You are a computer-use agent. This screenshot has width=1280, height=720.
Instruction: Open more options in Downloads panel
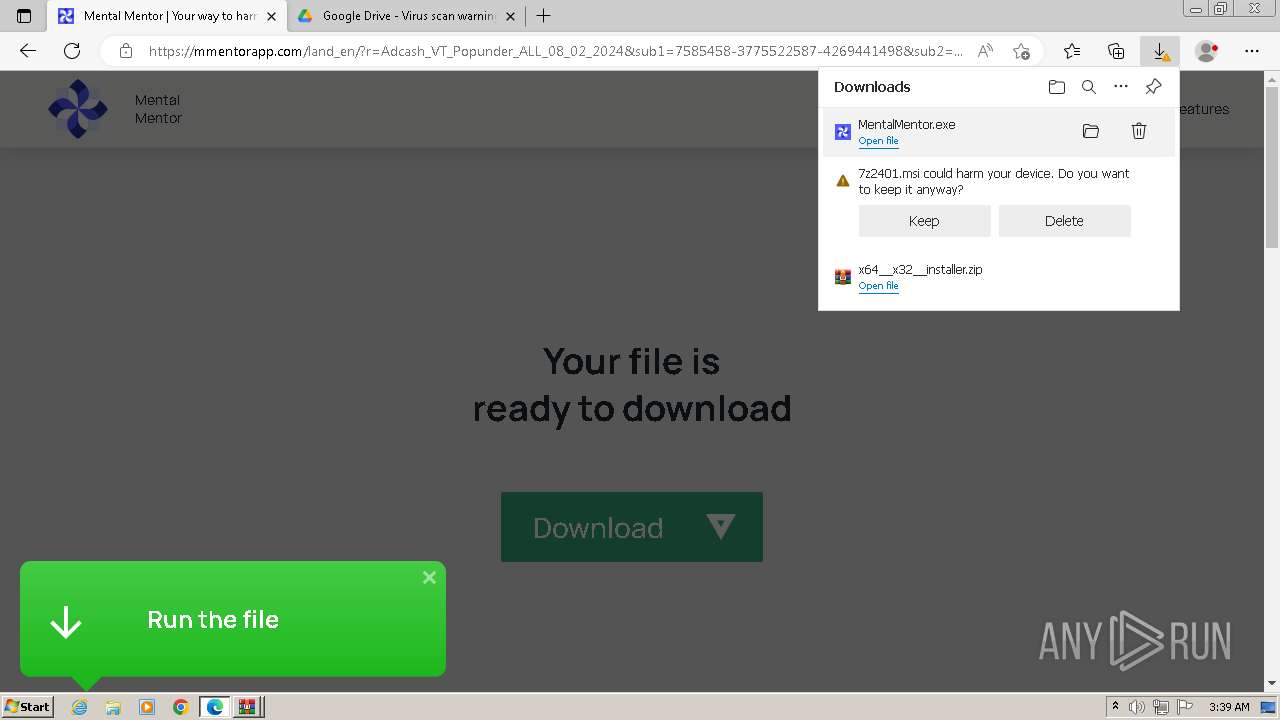tap(1121, 87)
